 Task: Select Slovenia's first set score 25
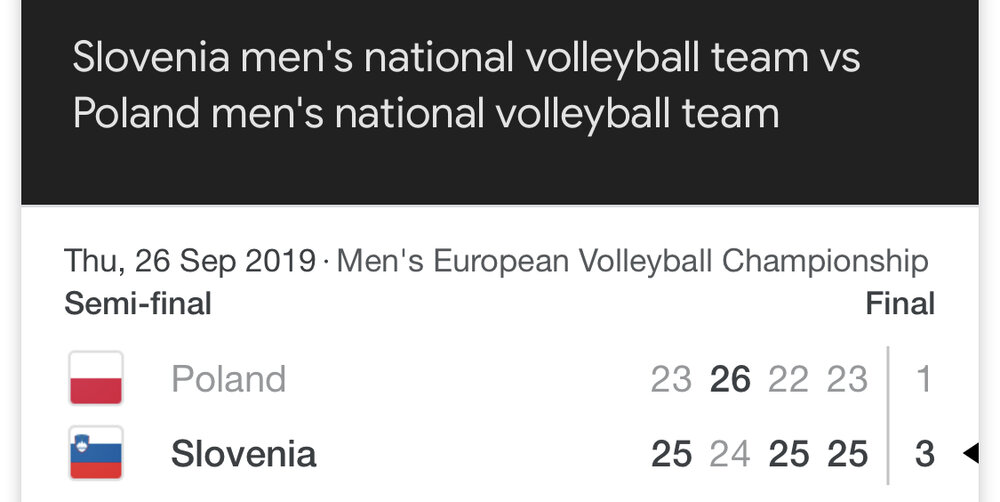(x=671, y=454)
